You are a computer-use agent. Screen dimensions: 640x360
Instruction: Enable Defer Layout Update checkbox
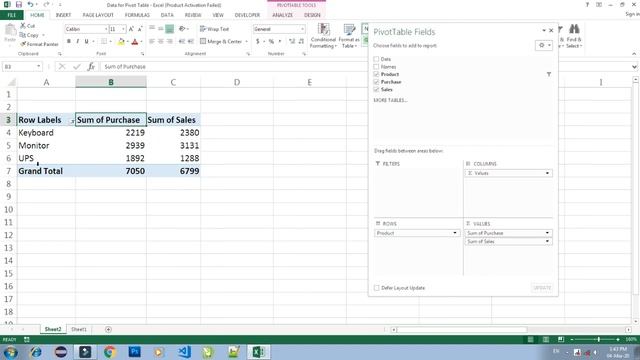(377, 288)
